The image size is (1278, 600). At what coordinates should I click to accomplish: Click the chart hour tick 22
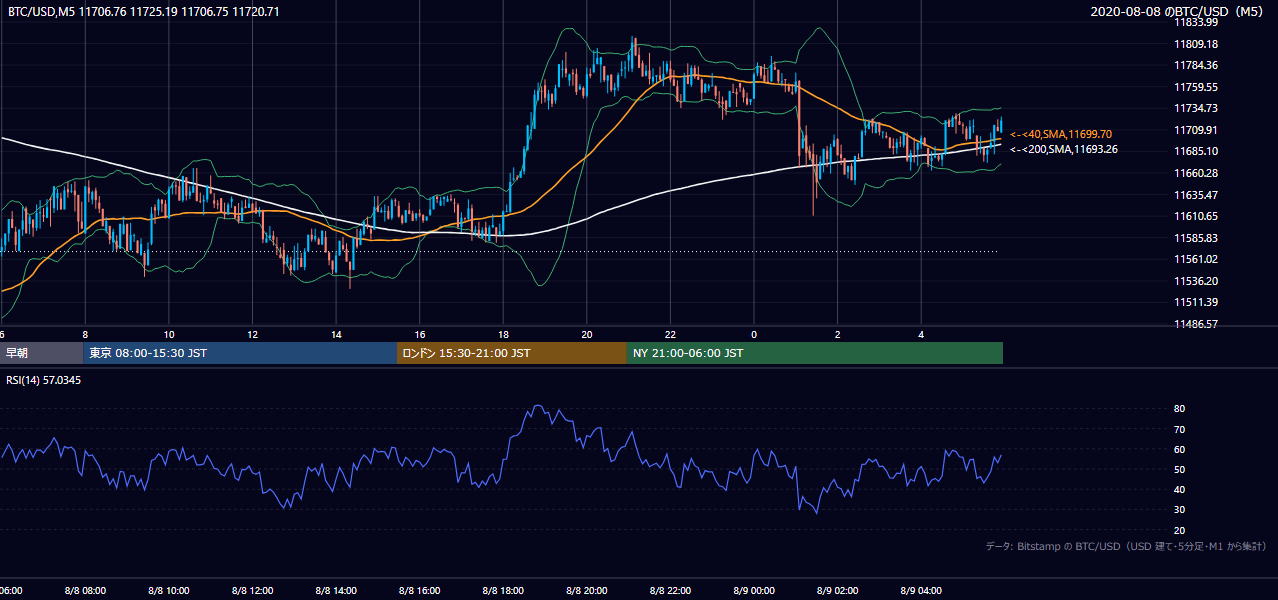[x=670, y=334]
